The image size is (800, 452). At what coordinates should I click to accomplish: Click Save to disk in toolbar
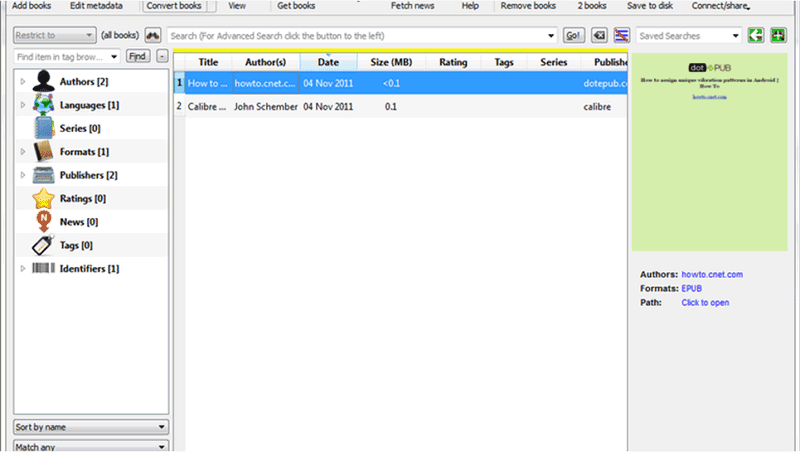tap(649, 6)
